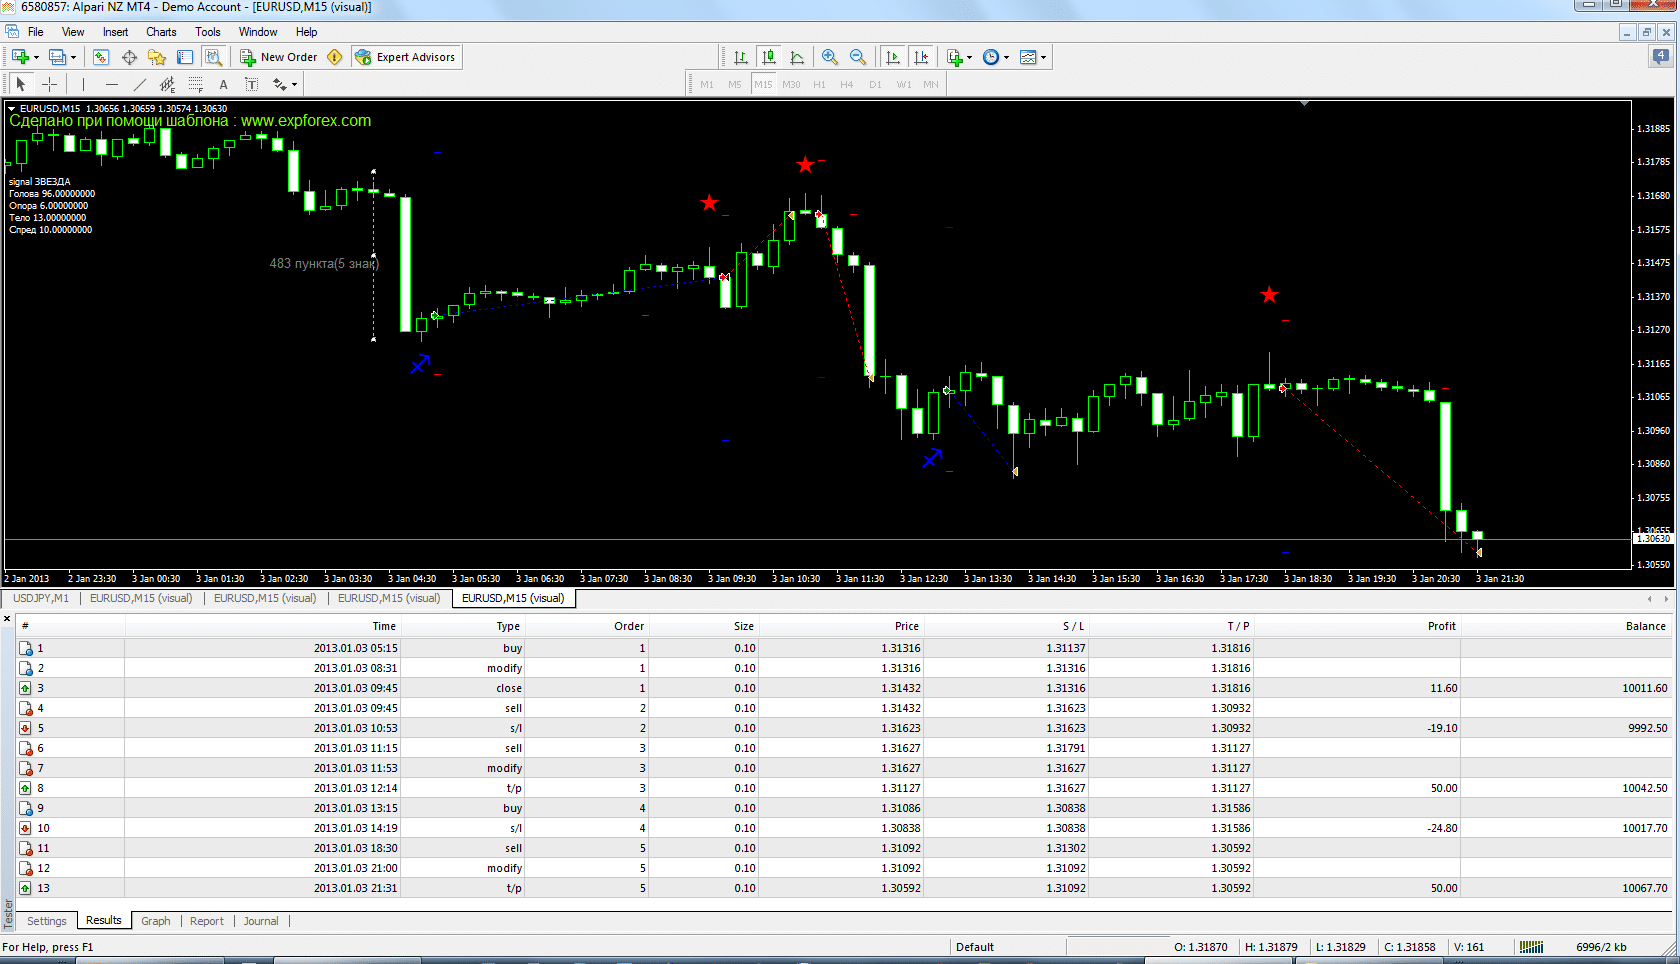This screenshot has width=1680, height=964.
Task: Select the Equidistant Channel tool
Action: point(167,84)
